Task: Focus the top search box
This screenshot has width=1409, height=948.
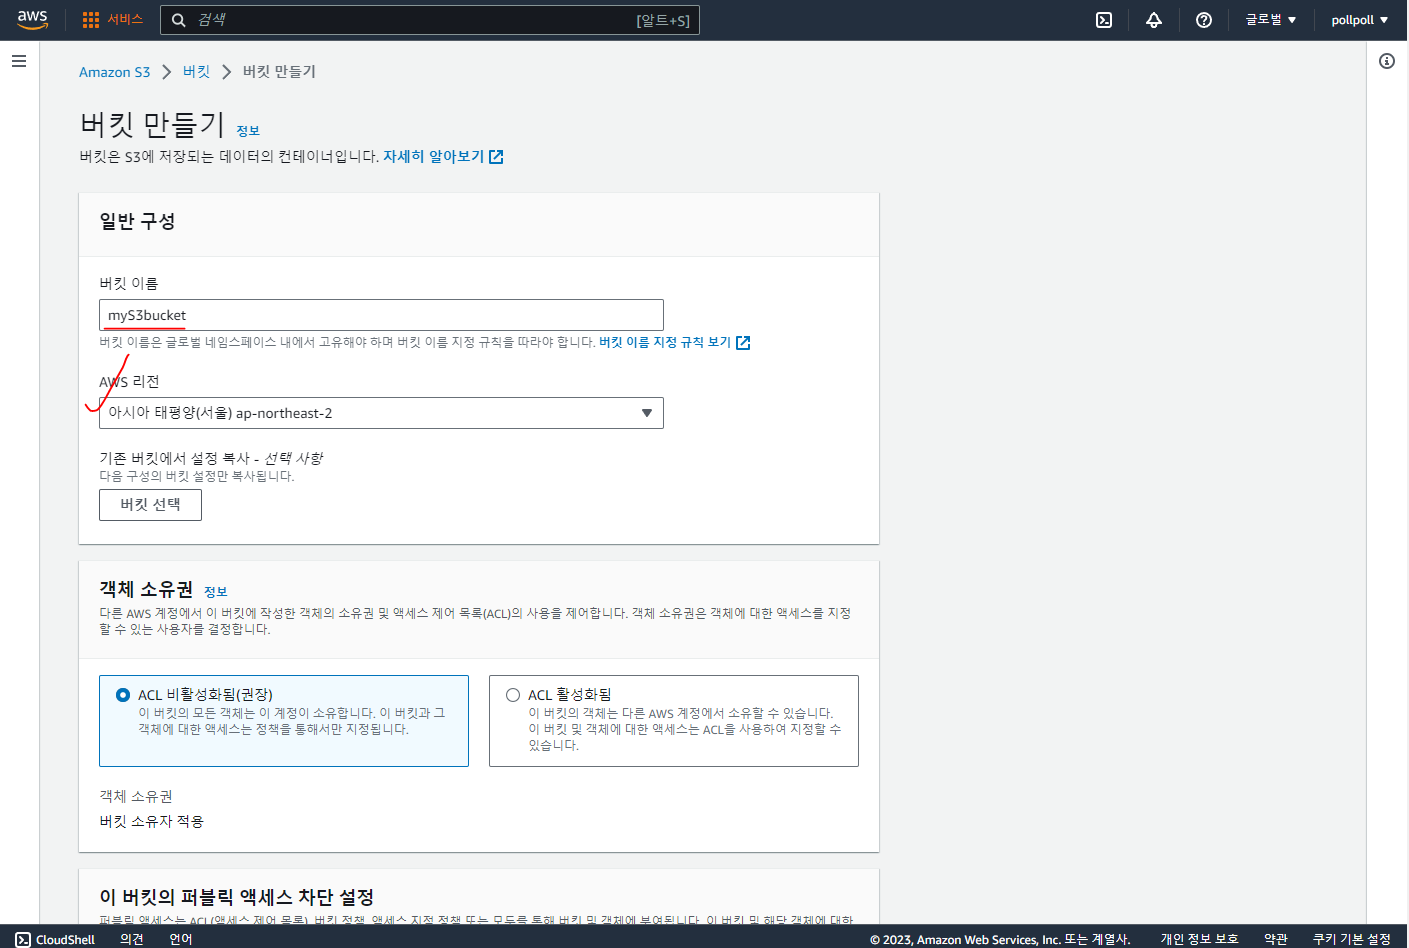Action: pos(430,20)
